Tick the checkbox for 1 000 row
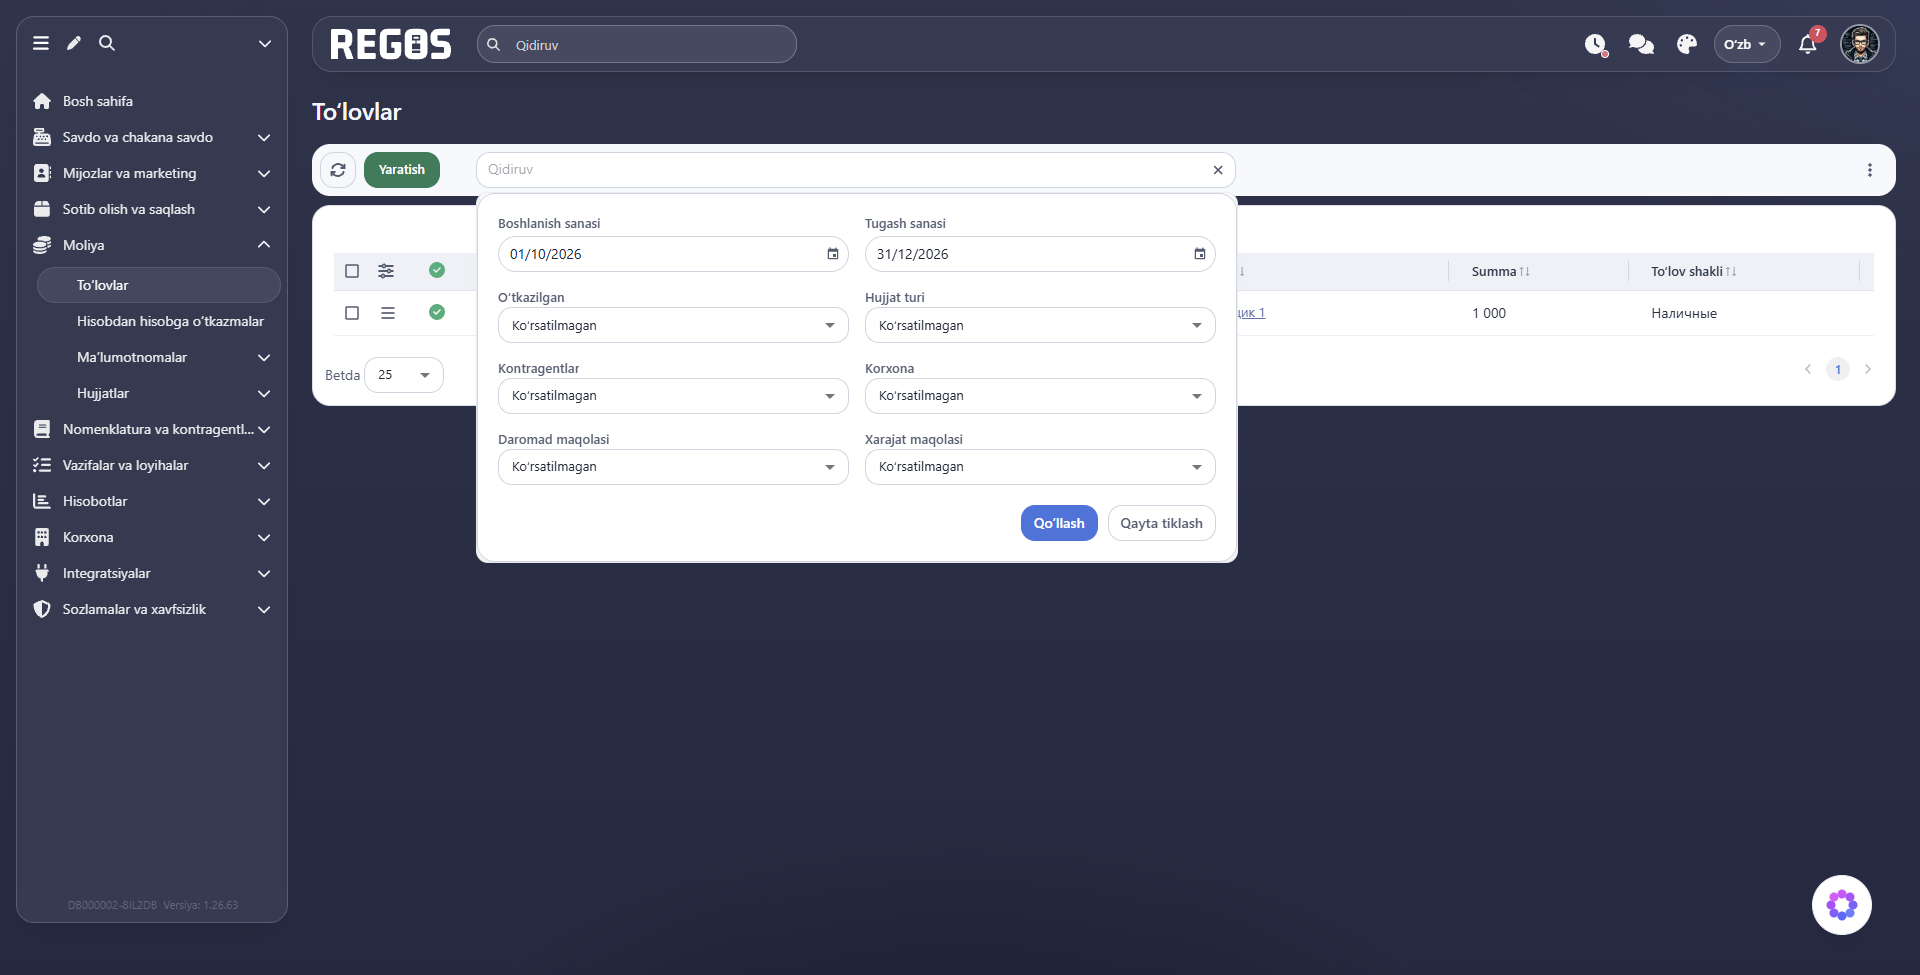Screen dimensions: 1920x975 coord(352,313)
